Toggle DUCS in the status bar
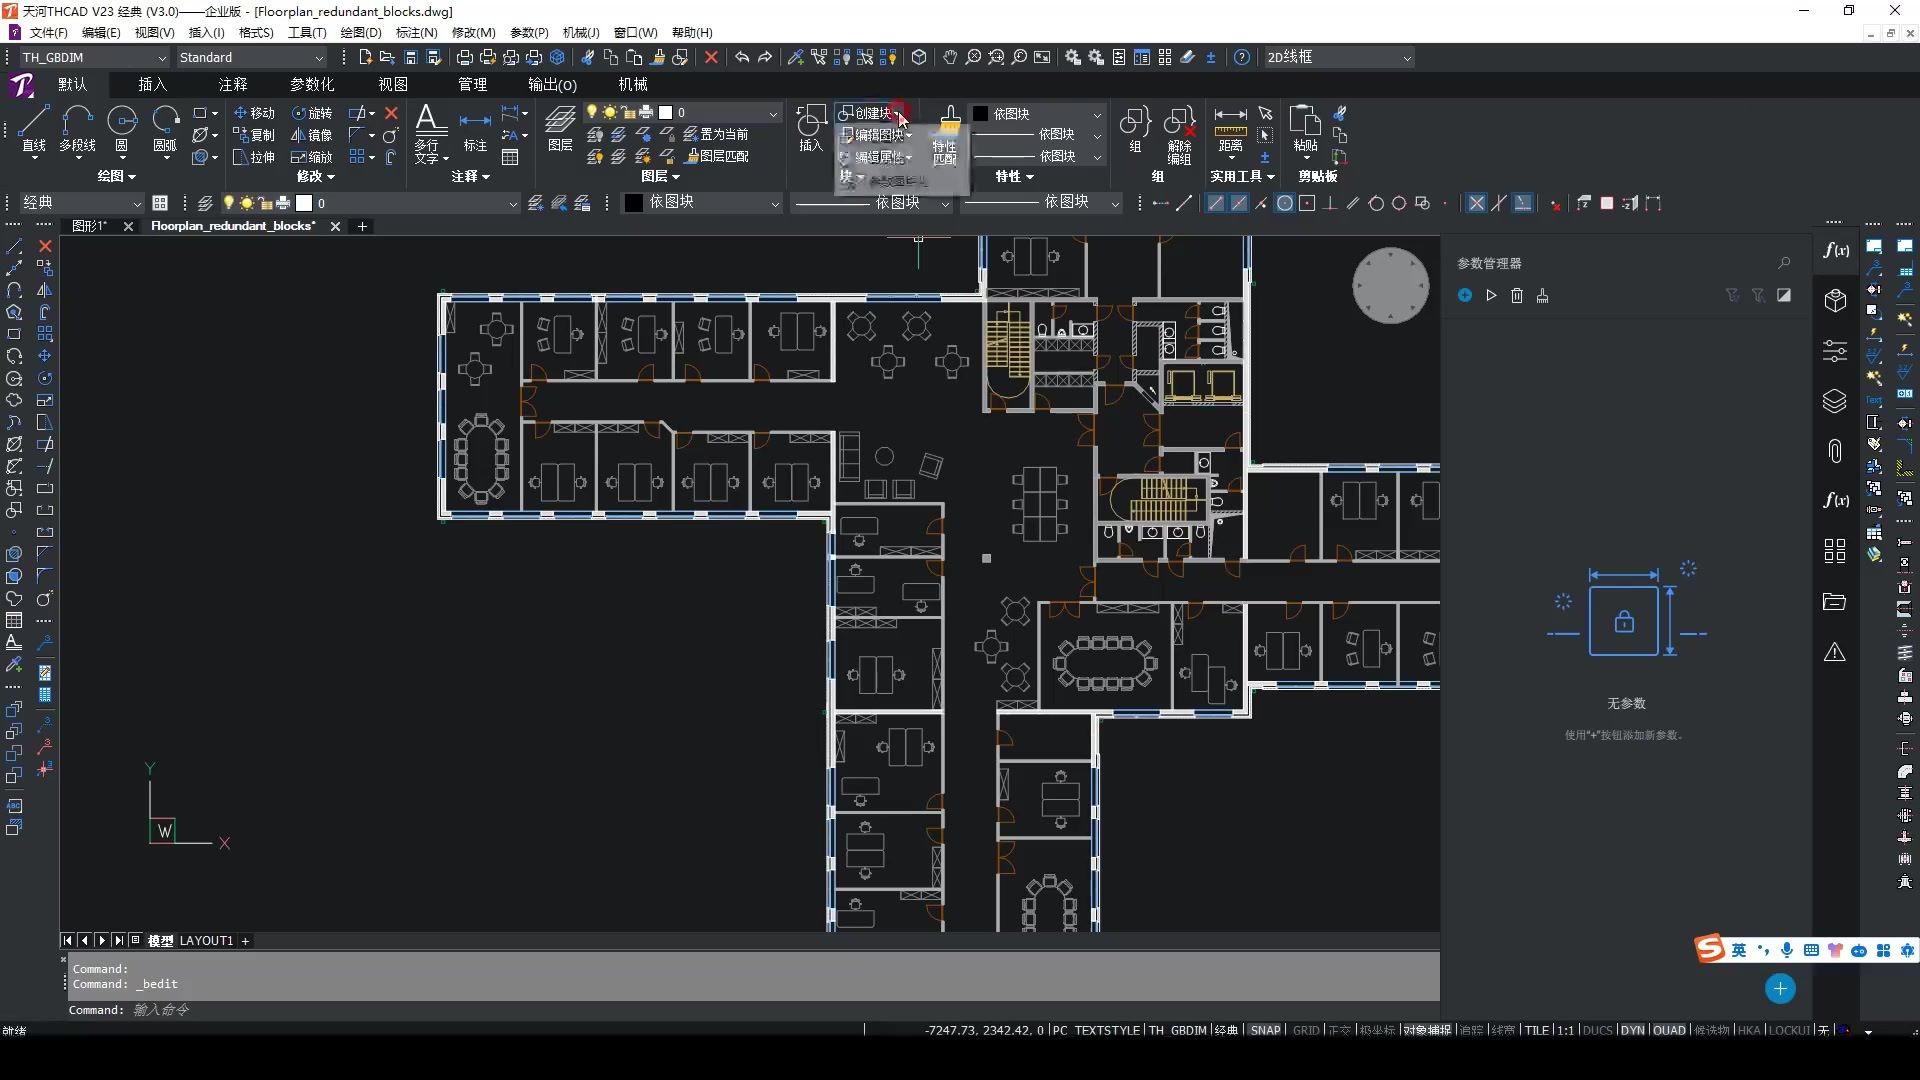The image size is (1920, 1080). coord(1598,1030)
